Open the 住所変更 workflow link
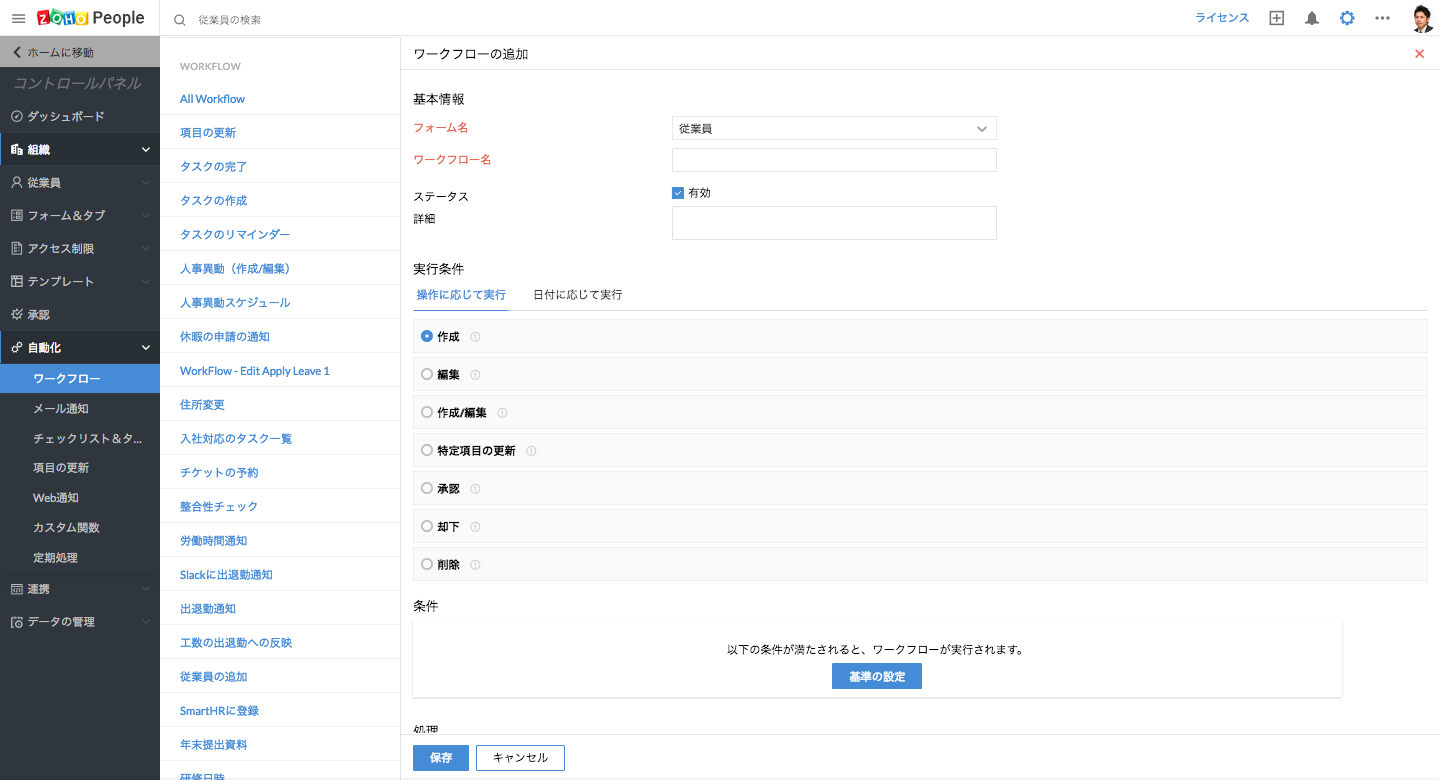The image size is (1440, 780). click(x=202, y=405)
